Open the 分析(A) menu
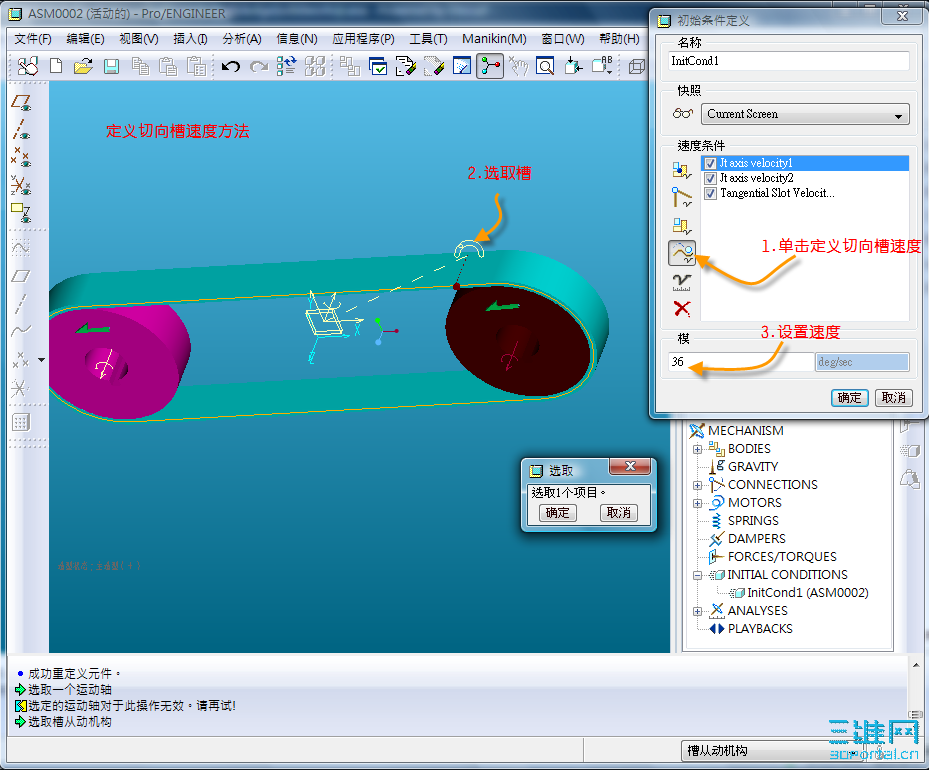Screen dimensions: 929x770 point(242,39)
